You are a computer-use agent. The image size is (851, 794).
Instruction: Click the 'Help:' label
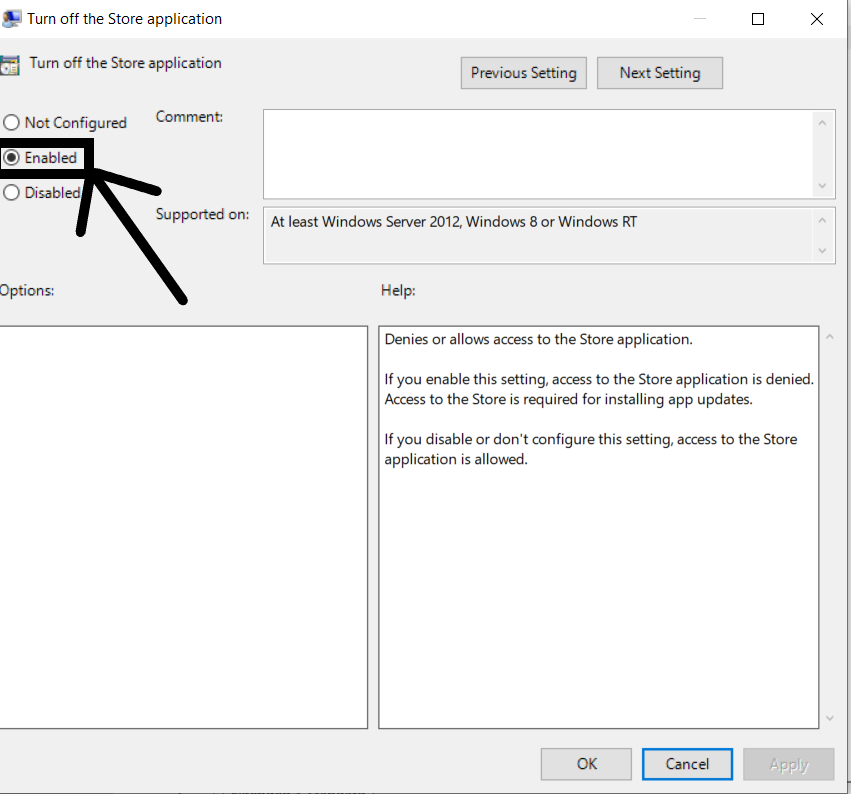pyautogui.click(x=398, y=290)
